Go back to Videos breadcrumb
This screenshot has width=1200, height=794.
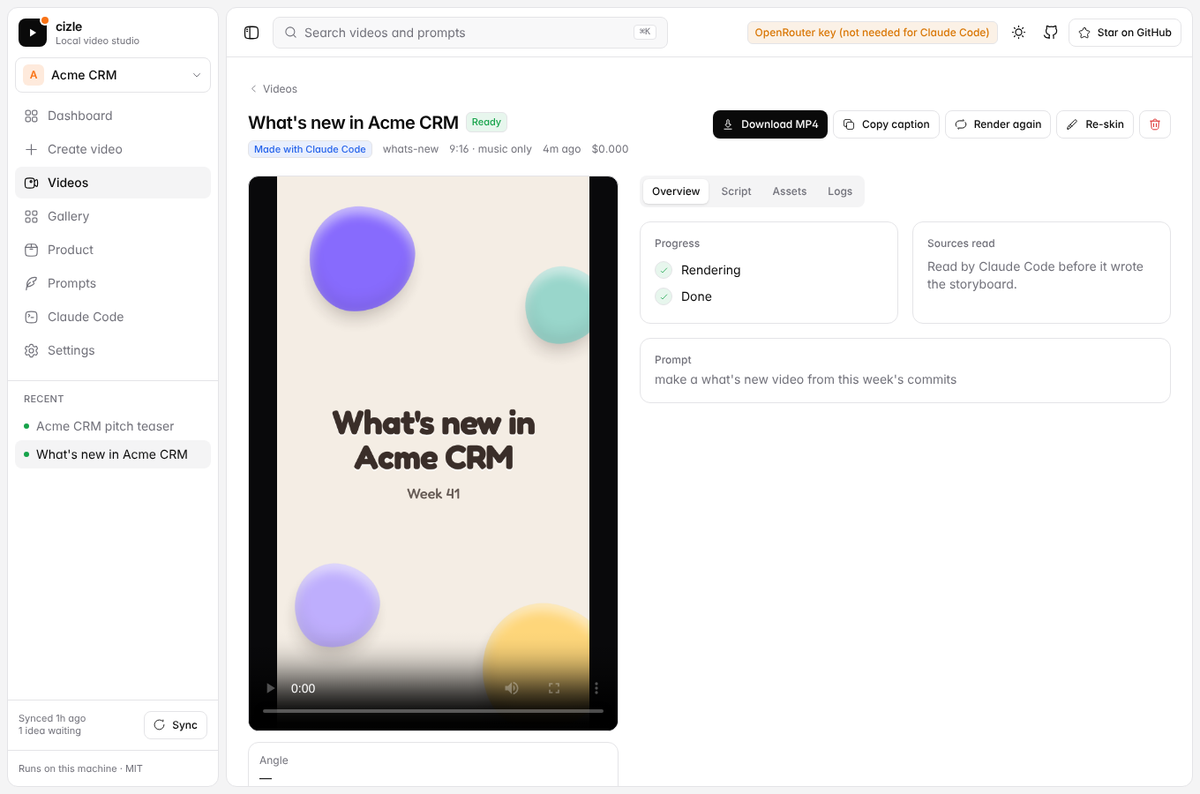[x=273, y=89]
